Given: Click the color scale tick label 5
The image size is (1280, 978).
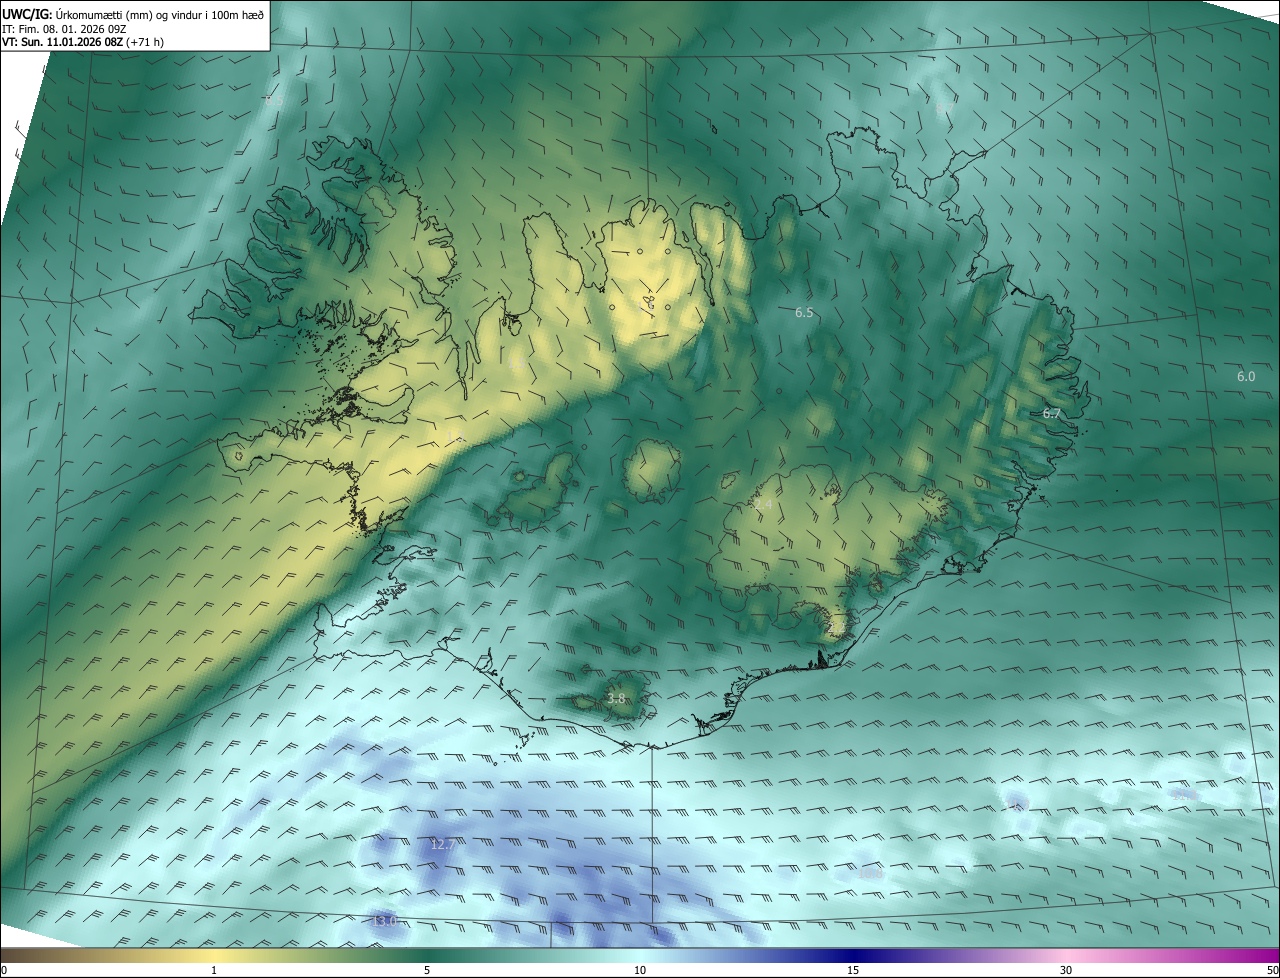Looking at the screenshot, I should click(x=427, y=970).
